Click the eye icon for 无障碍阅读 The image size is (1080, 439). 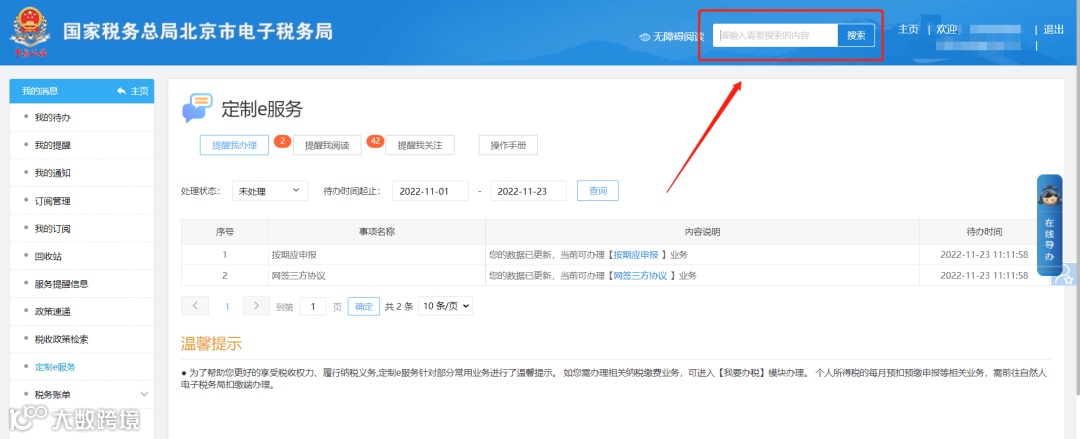coord(645,37)
